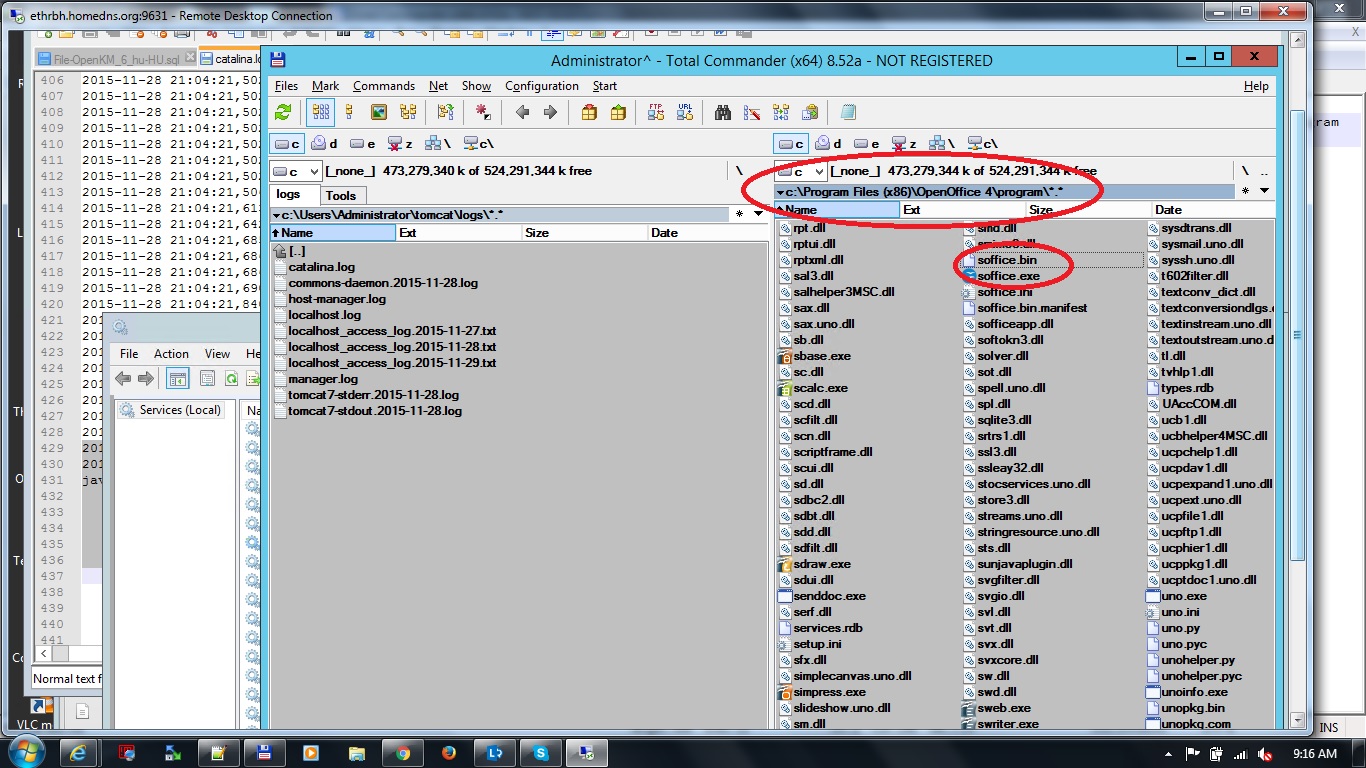
Task: Navigate back using the left arrow icon
Action: [x=523, y=111]
